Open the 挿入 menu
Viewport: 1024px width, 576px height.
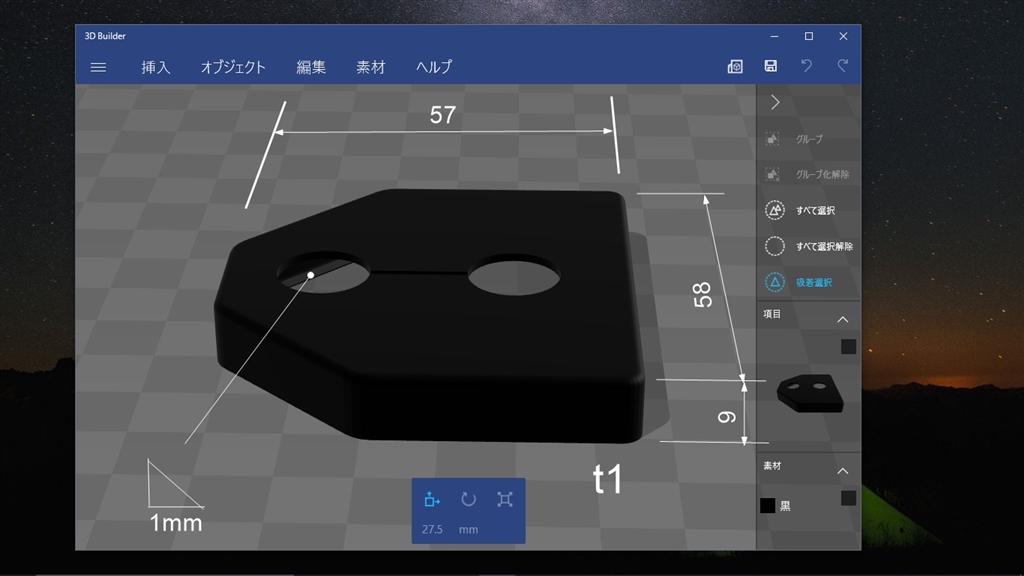[x=155, y=67]
